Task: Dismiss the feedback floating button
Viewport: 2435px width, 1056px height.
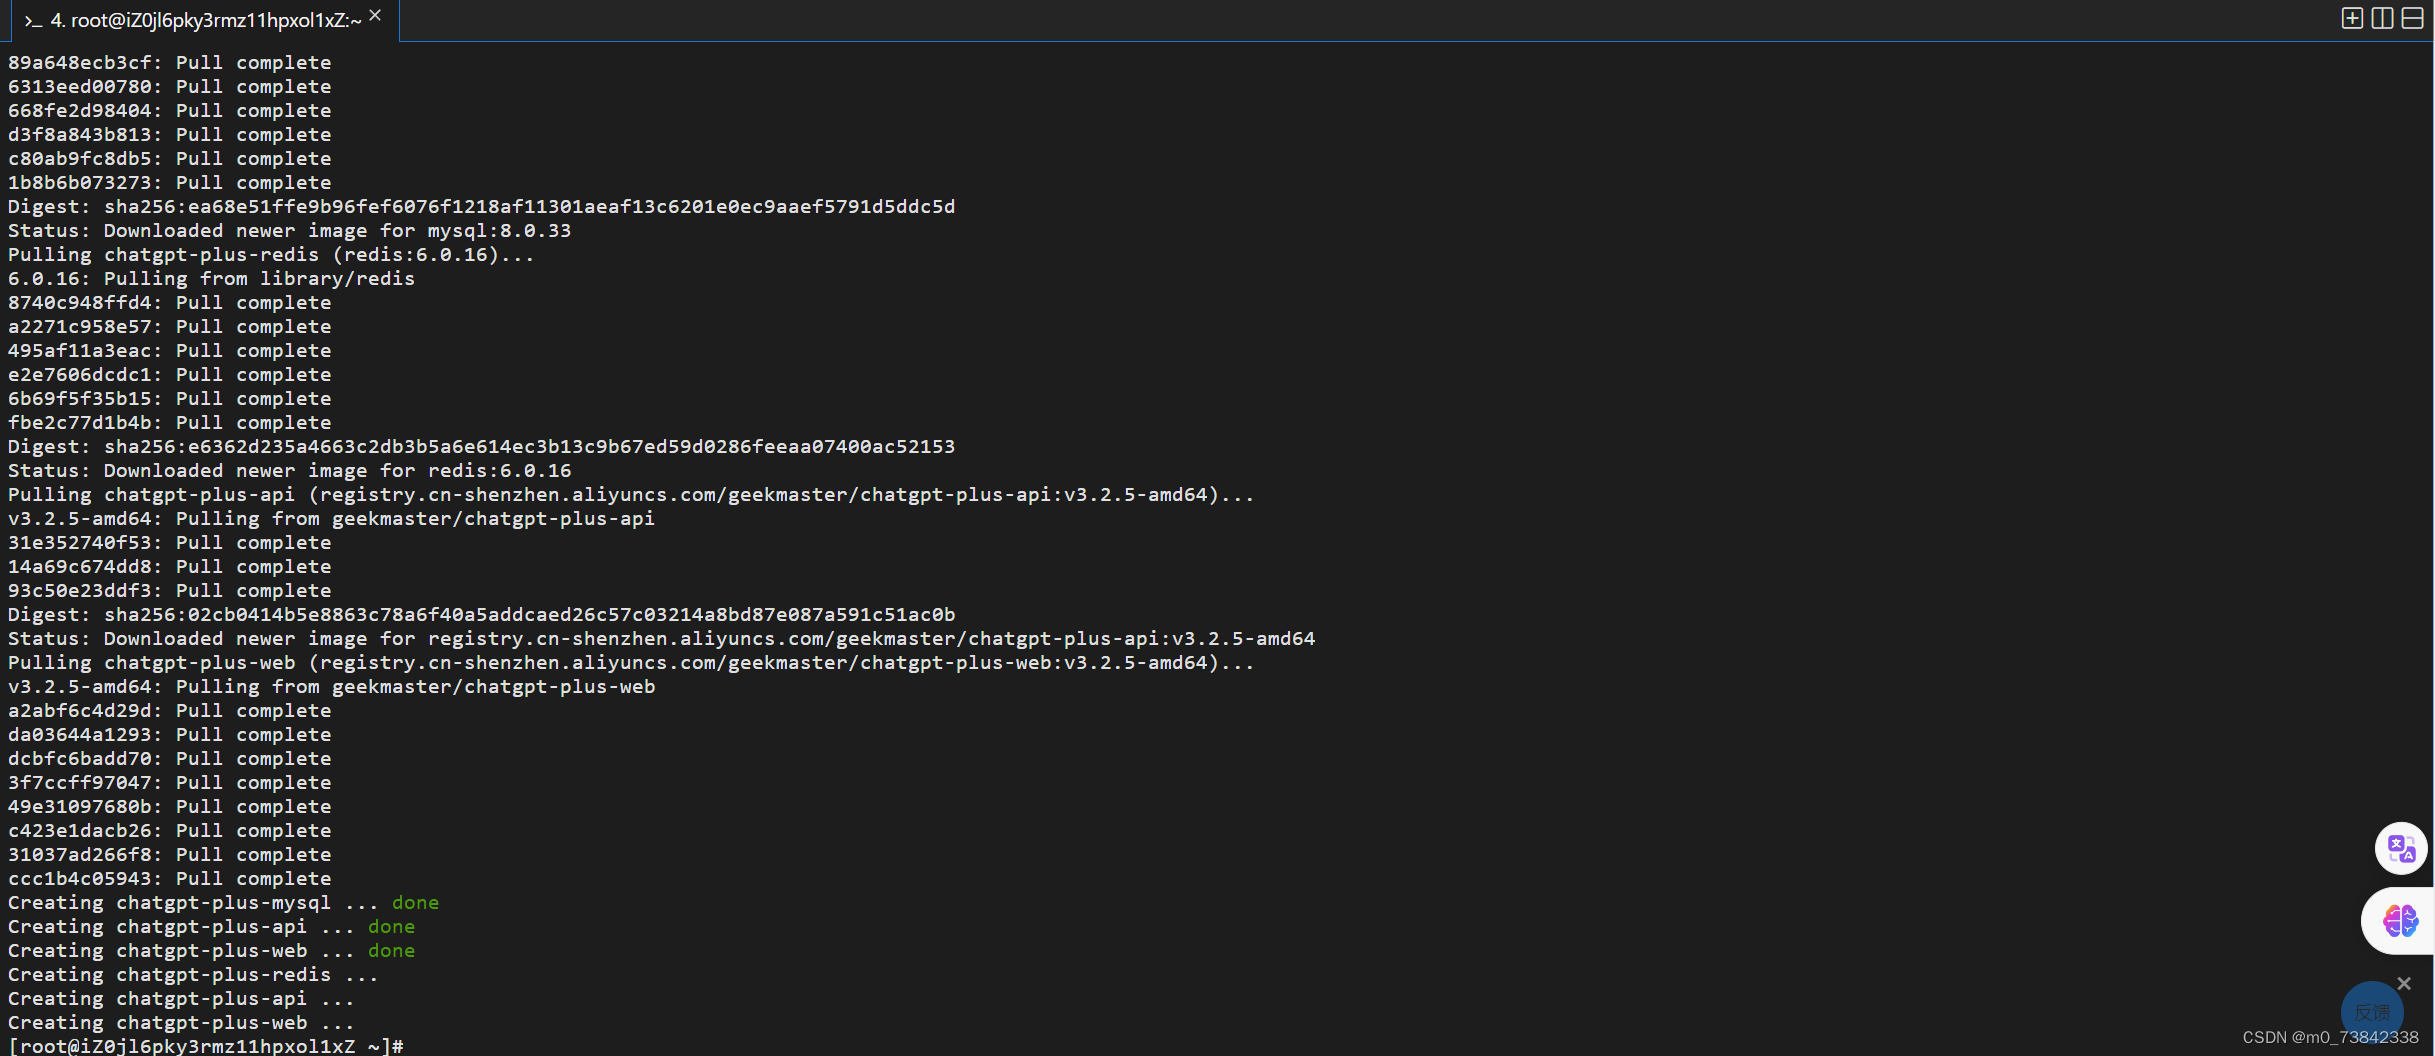Action: [2404, 984]
